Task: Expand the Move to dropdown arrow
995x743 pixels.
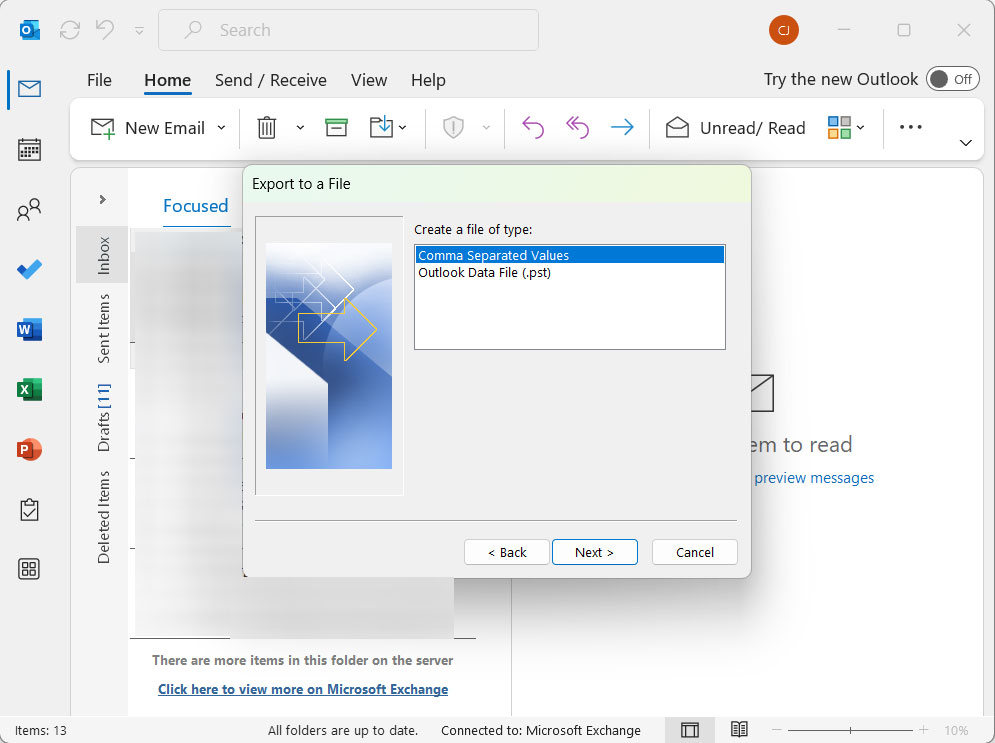Action: [400, 127]
